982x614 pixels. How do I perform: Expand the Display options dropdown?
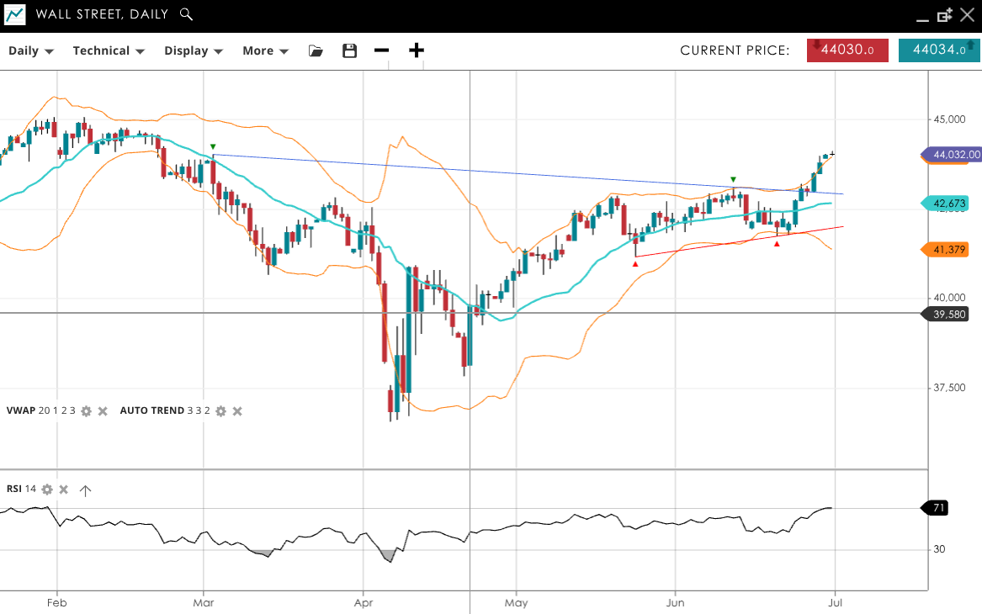[193, 51]
